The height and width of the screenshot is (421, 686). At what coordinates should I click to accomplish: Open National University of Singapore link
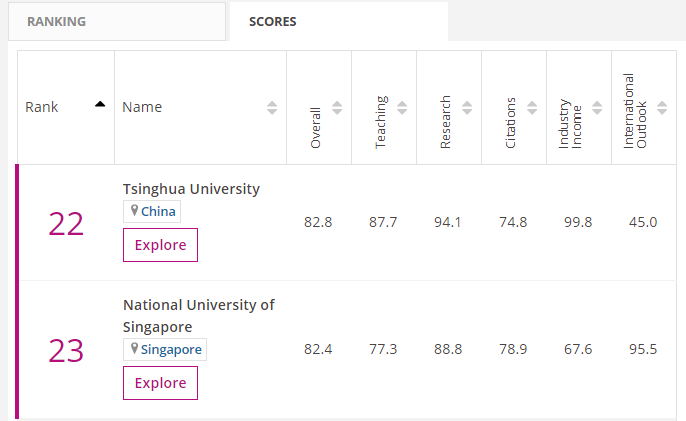pos(199,316)
